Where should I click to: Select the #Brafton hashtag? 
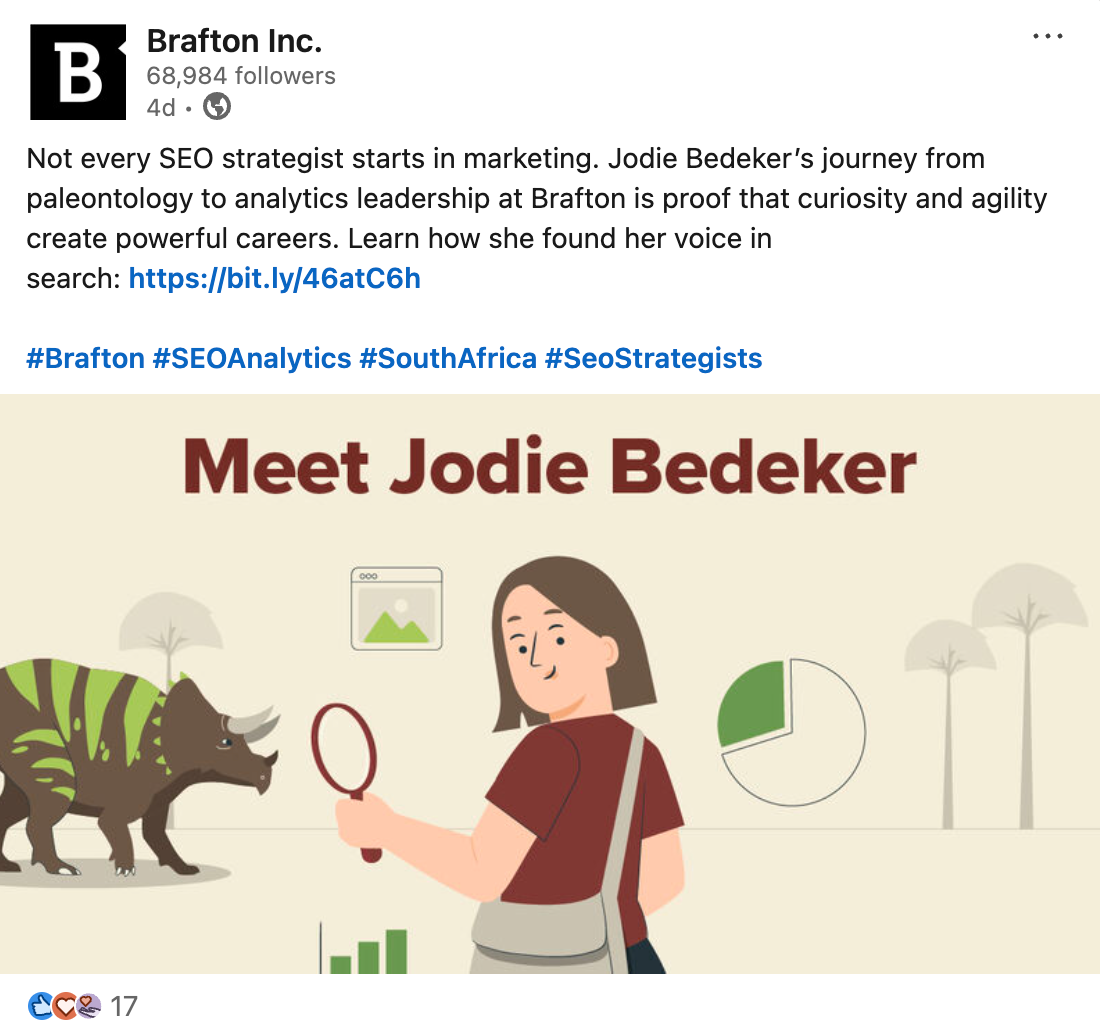(x=86, y=358)
